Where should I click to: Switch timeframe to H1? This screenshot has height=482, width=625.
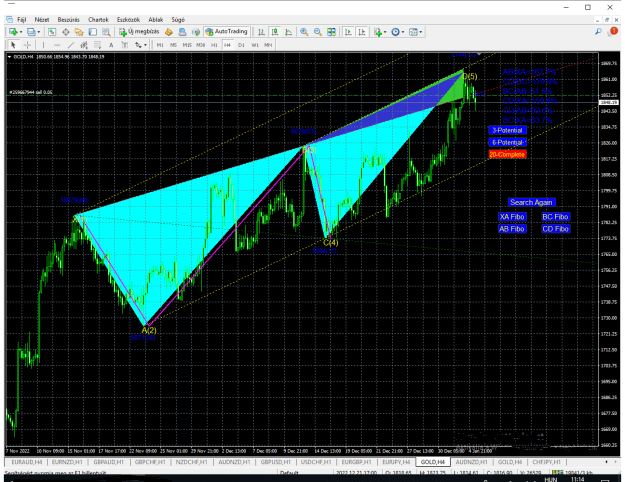click(x=214, y=45)
